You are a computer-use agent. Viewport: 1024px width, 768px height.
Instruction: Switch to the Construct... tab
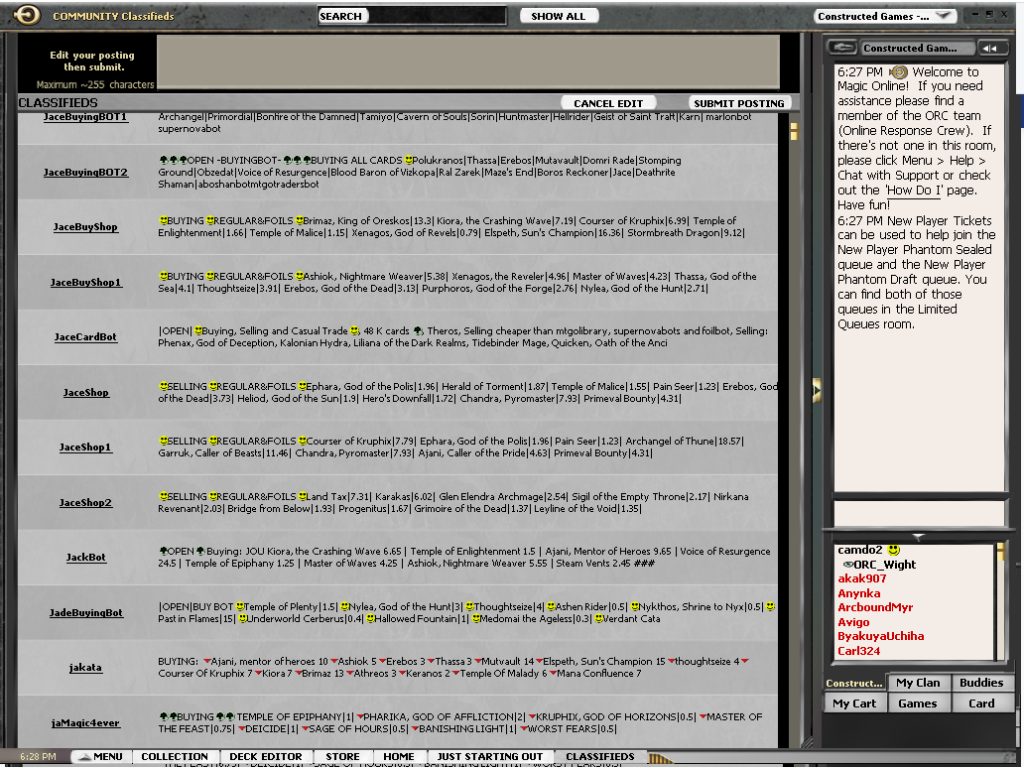pyautogui.click(x=854, y=683)
